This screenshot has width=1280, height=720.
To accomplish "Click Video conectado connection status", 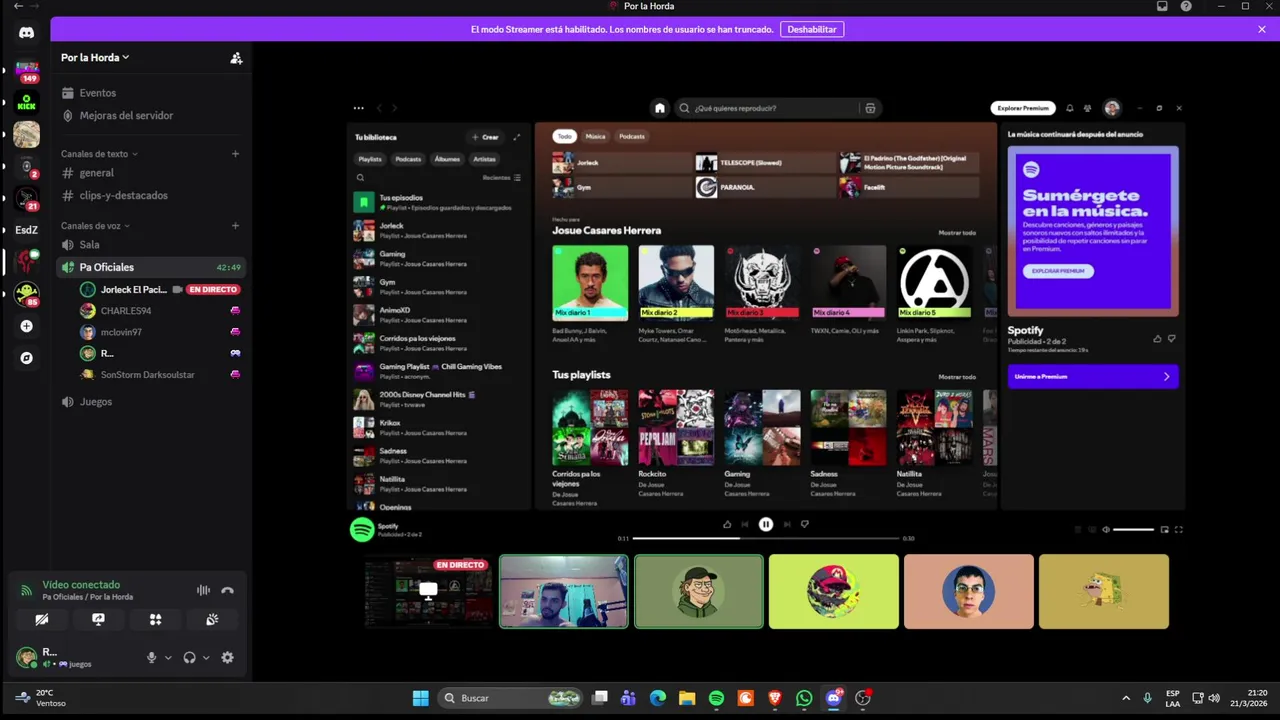I will (x=81, y=585).
